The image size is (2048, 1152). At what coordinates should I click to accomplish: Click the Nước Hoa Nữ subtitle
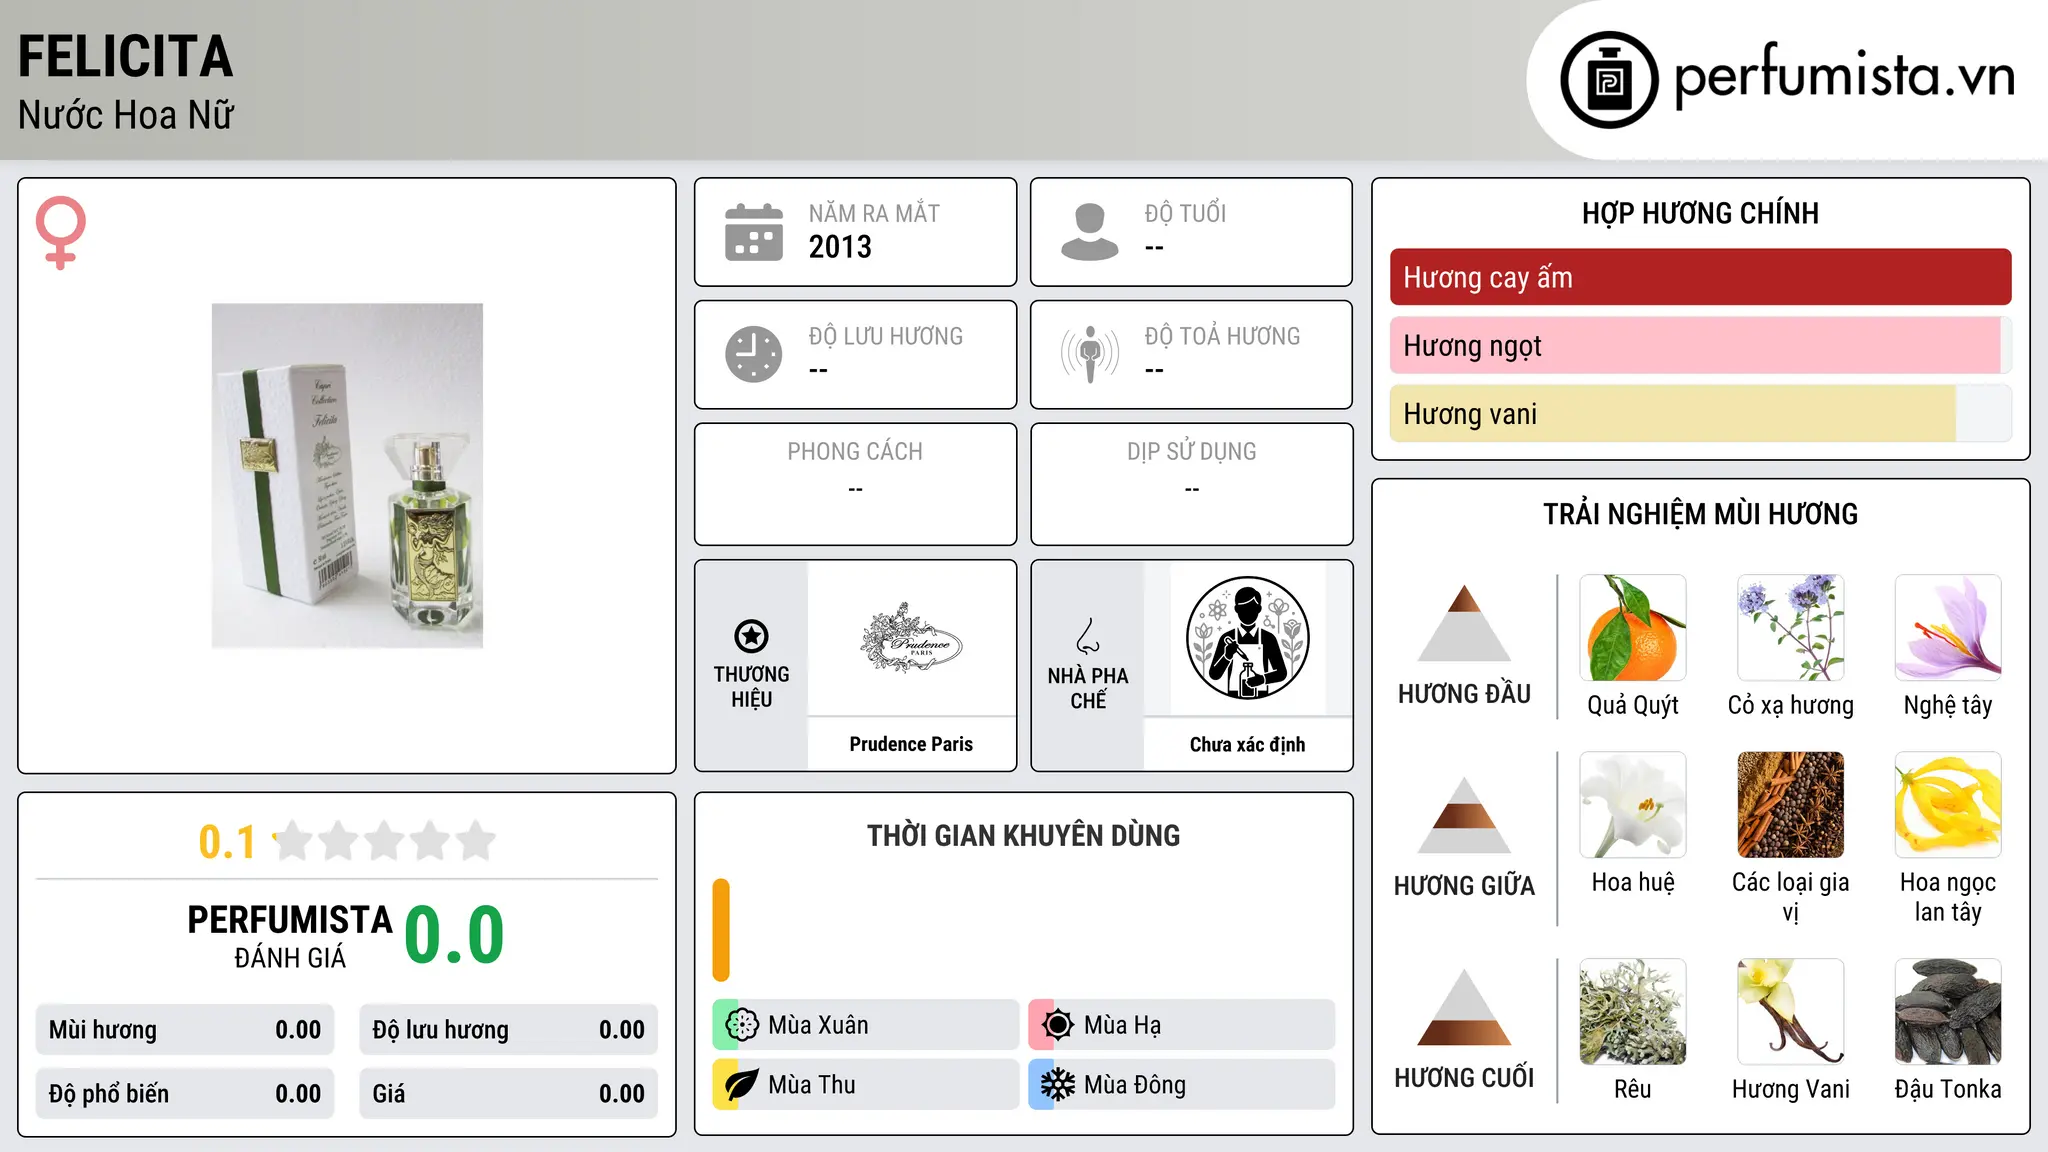click(126, 115)
